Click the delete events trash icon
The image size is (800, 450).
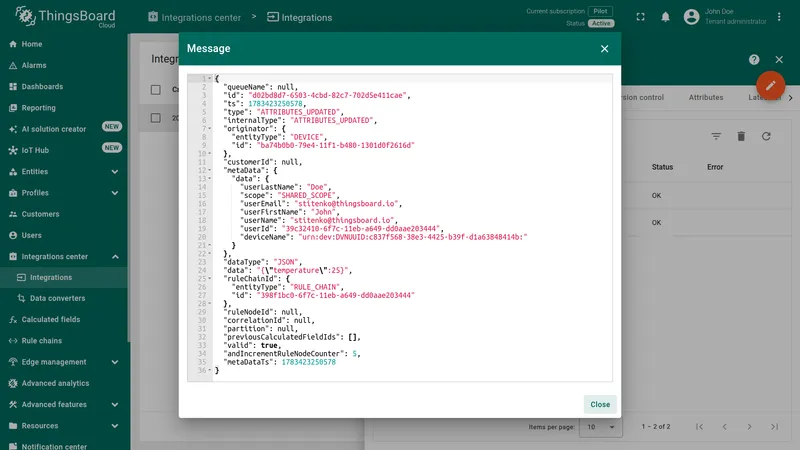tap(741, 136)
